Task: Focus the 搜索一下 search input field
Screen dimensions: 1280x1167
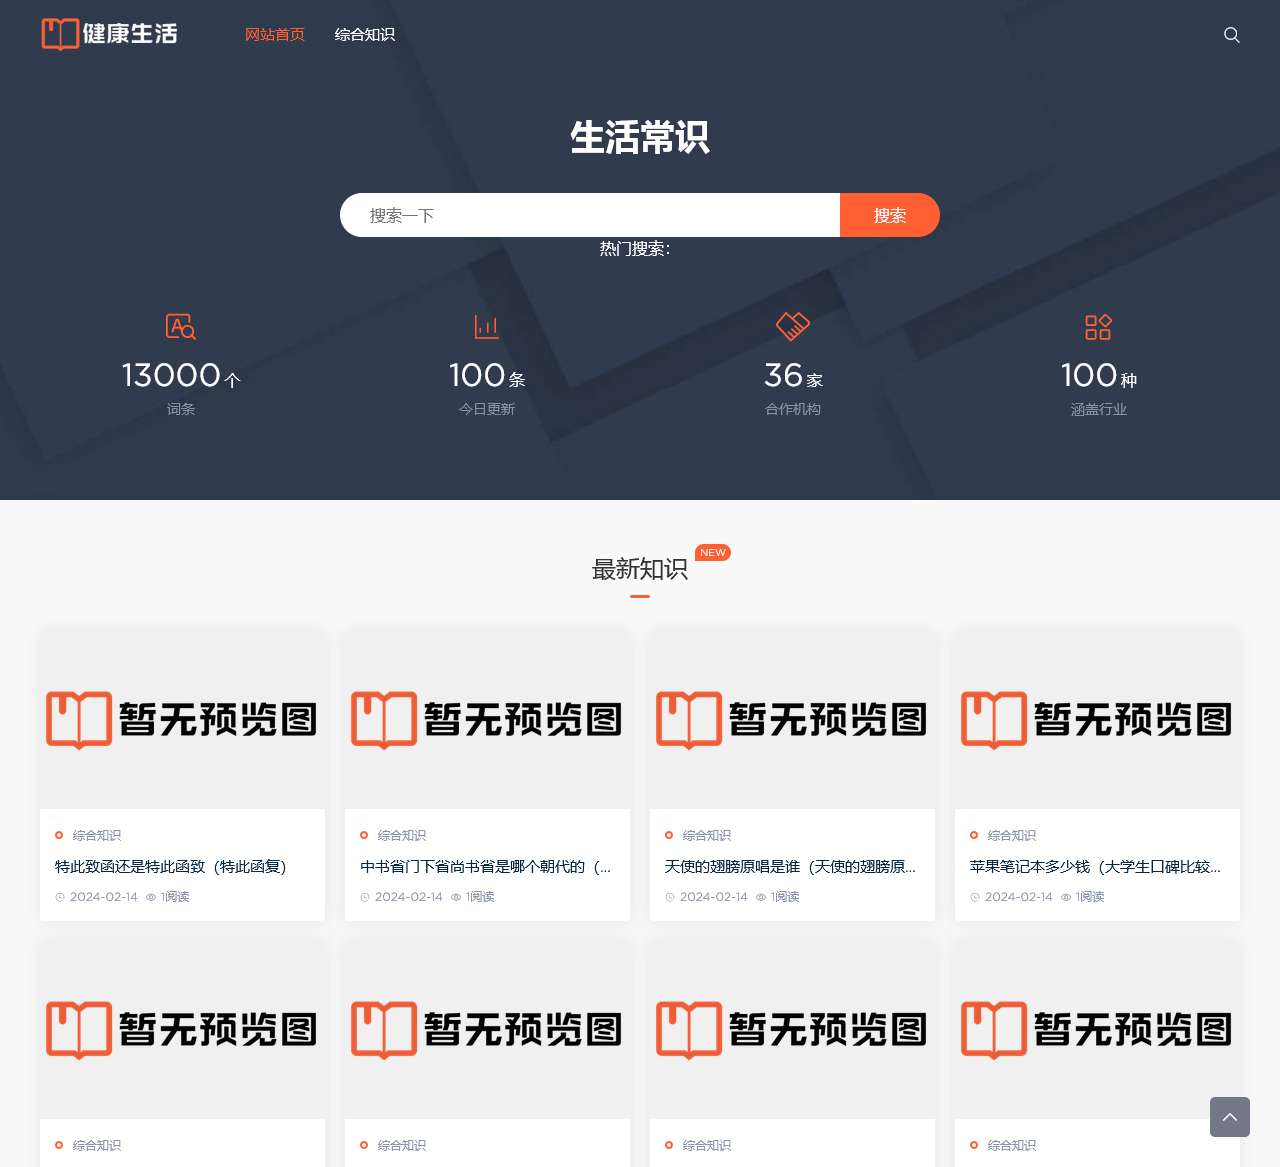Action: [590, 215]
